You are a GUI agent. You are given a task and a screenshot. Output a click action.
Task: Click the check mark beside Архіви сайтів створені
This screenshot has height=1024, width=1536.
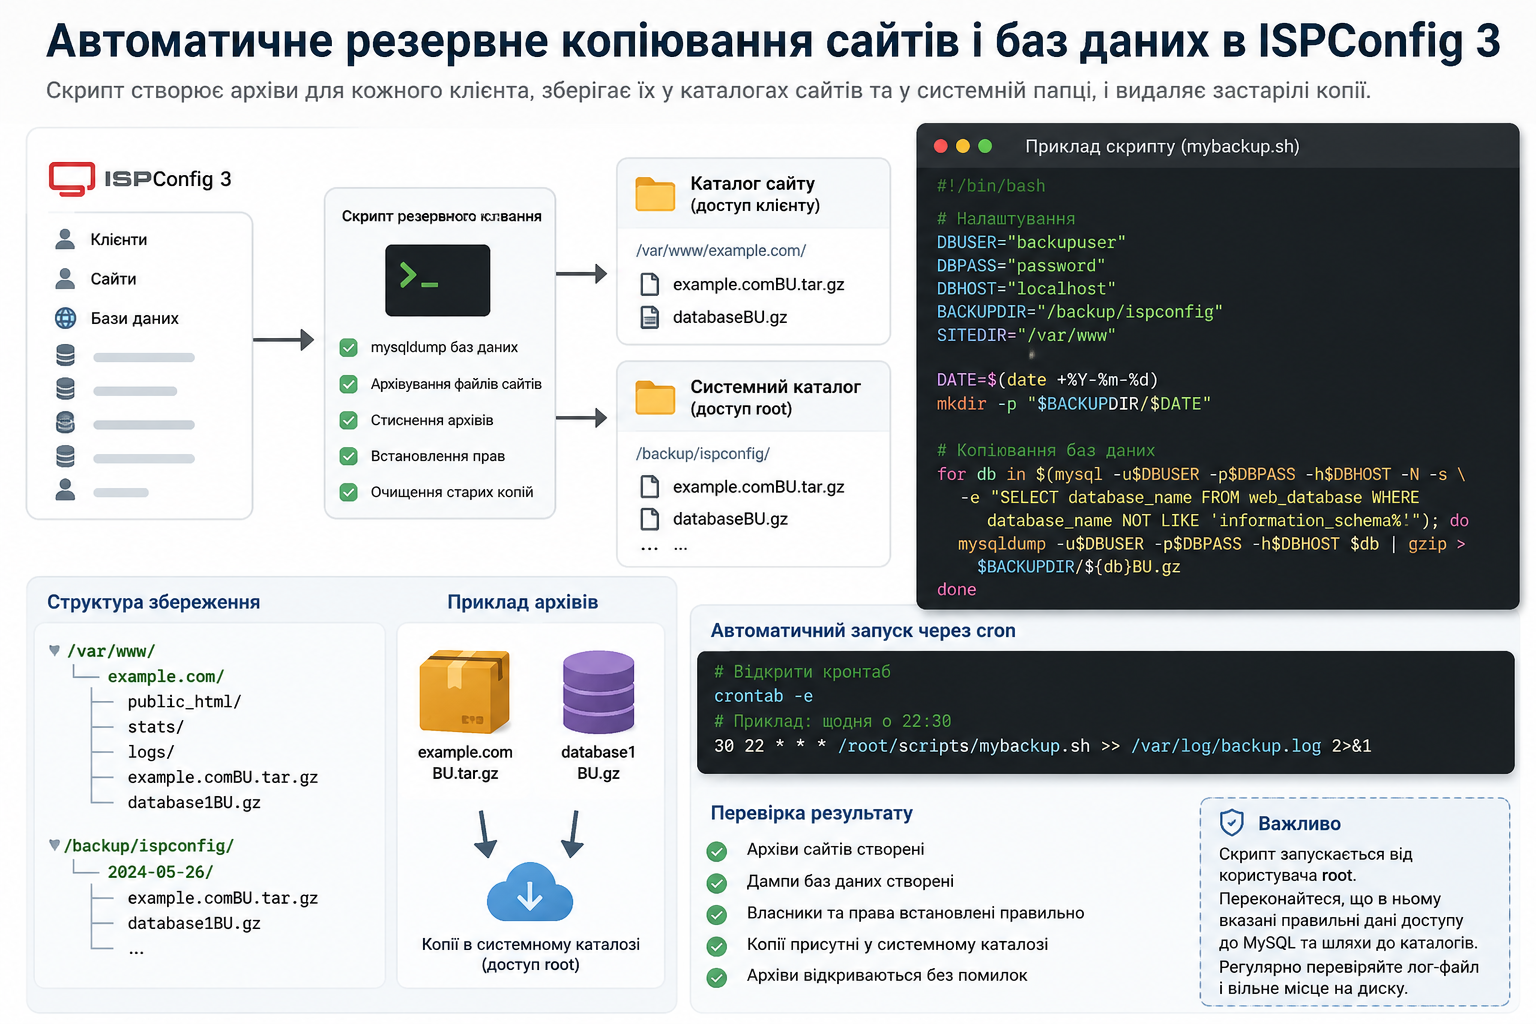[716, 851]
